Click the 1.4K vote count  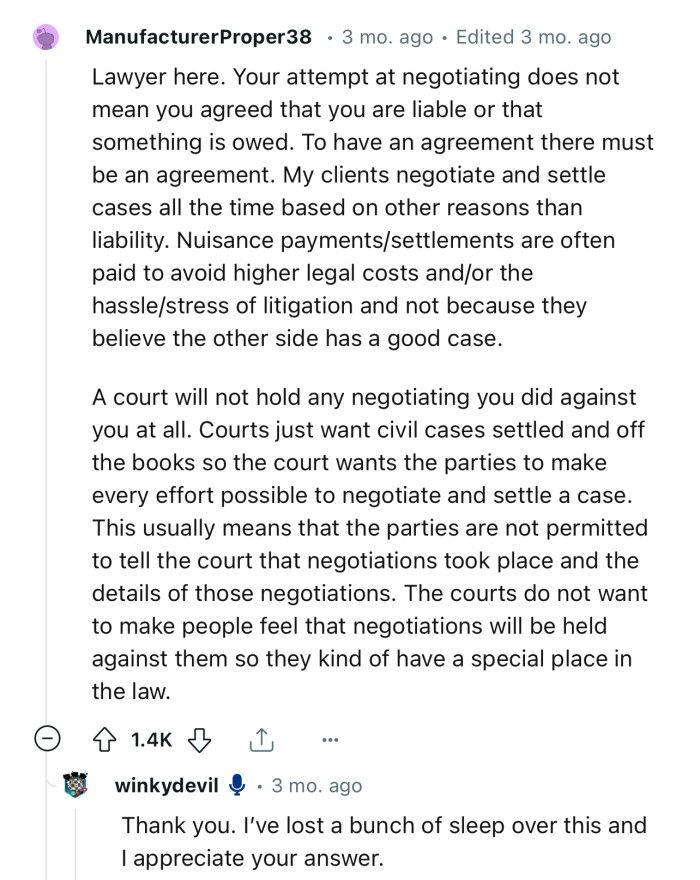tap(152, 740)
